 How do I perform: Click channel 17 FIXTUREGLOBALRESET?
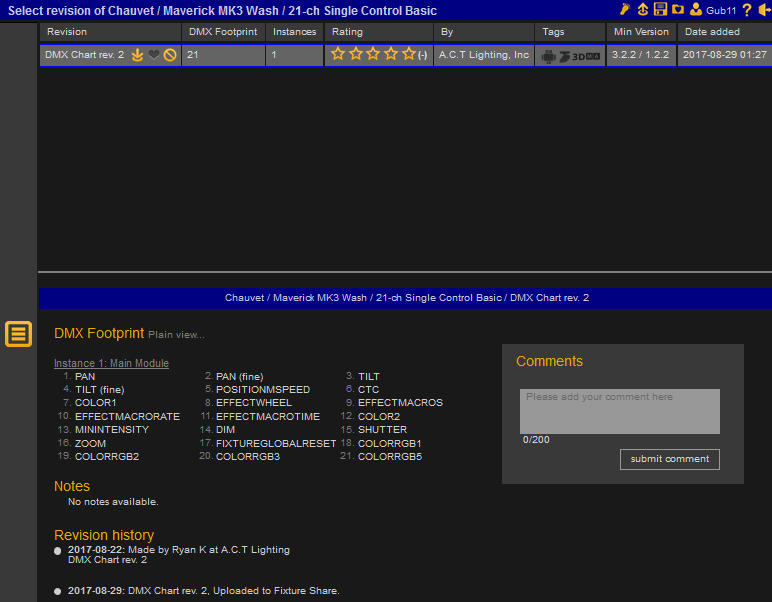[276, 444]
